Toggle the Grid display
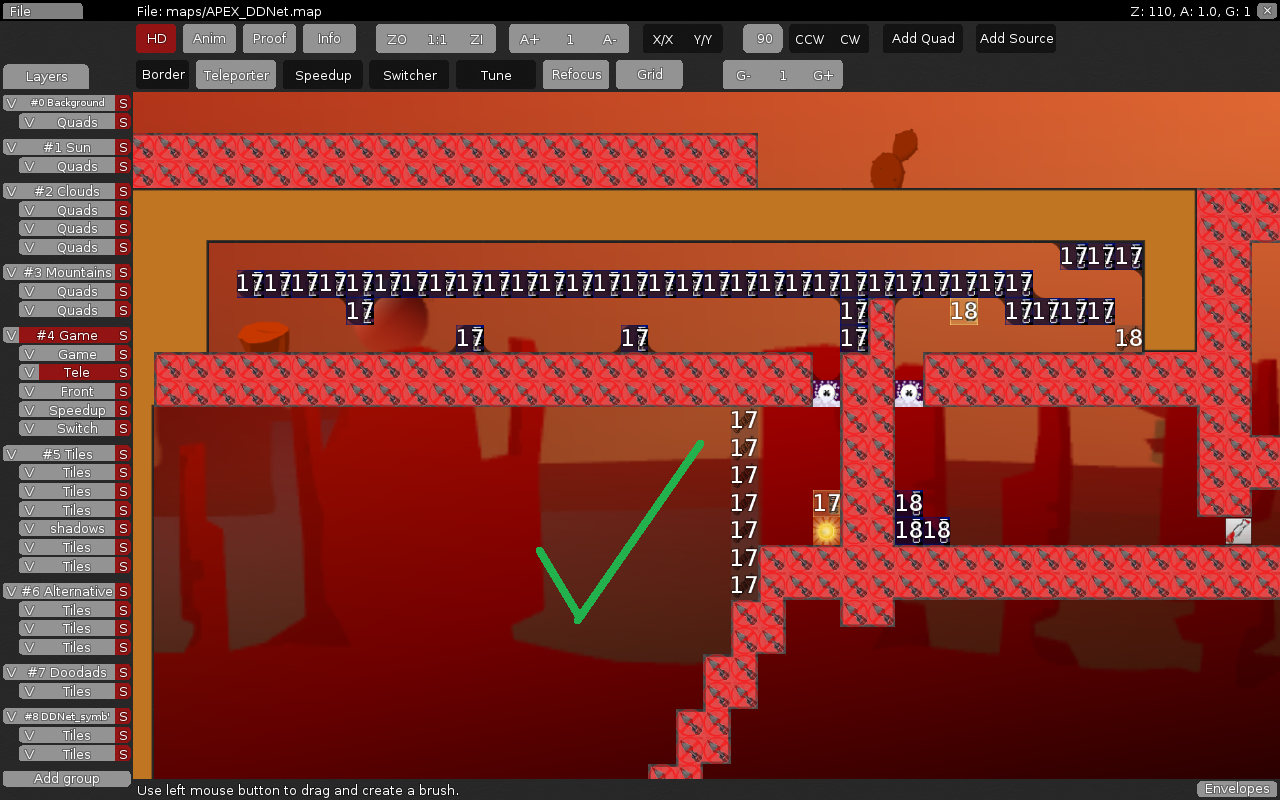1280x800 pixels. pos(649,75)
